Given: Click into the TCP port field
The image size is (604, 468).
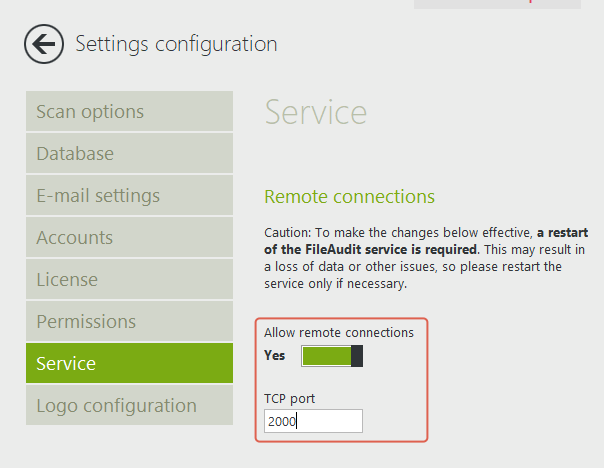Looking at the screenshot, I should [x=313, y=421].
